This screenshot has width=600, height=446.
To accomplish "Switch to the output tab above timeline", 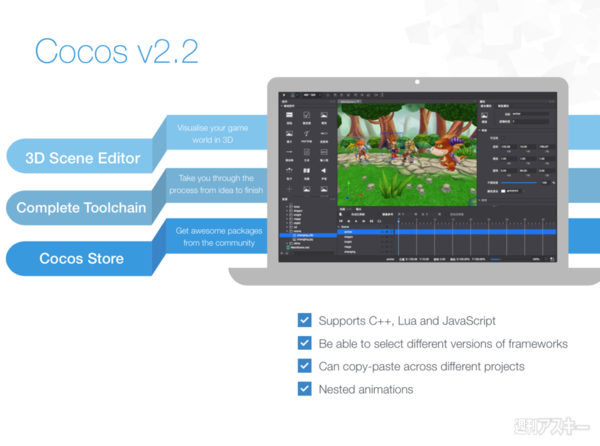I will pyautogui.click(x=359, y=209).
